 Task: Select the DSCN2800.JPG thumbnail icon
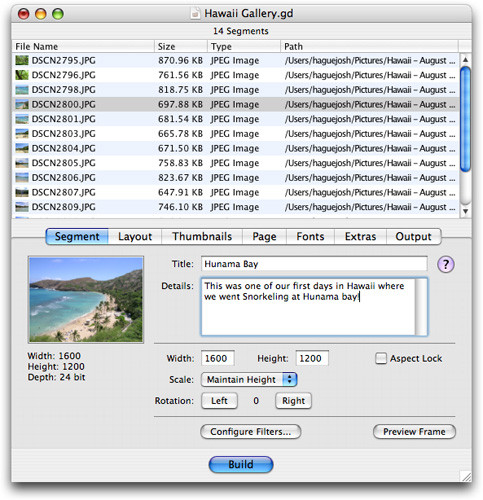[x=22, y=104]
